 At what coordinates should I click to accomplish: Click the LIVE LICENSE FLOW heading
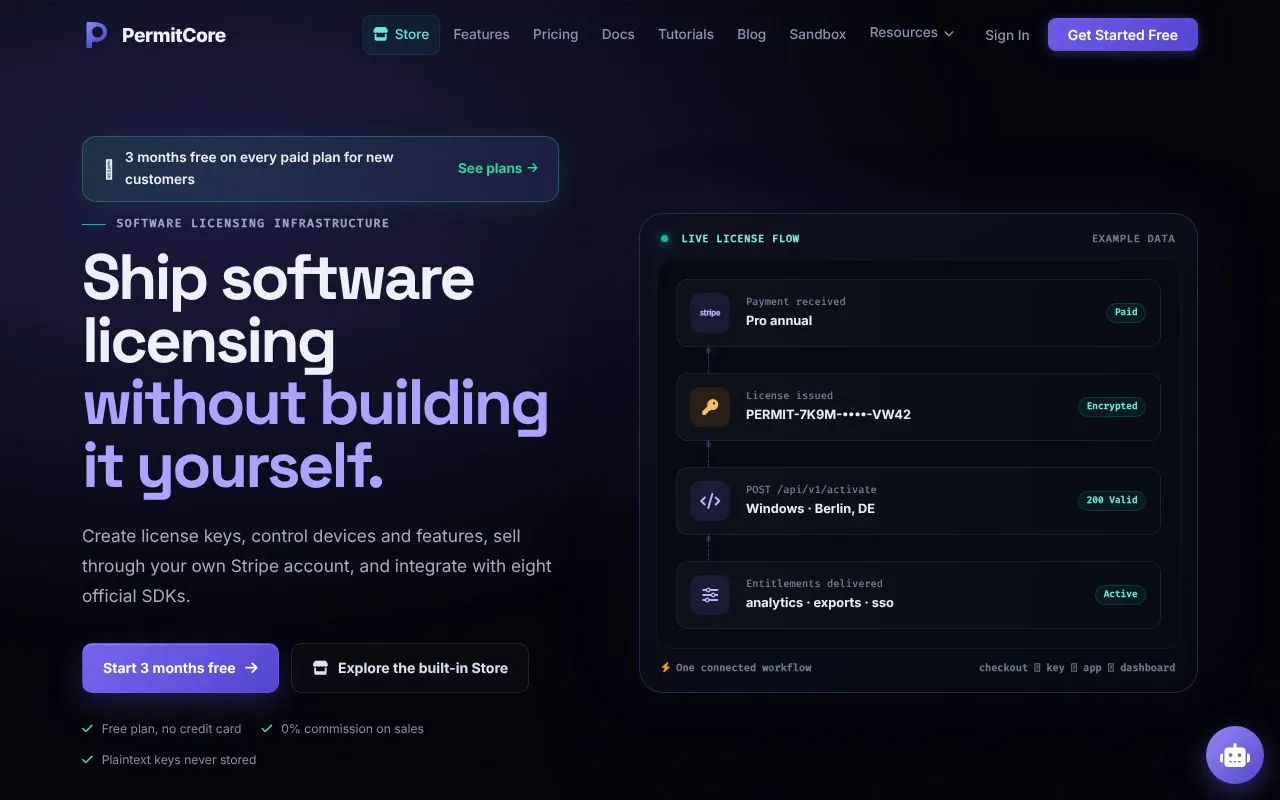point(740,239)
